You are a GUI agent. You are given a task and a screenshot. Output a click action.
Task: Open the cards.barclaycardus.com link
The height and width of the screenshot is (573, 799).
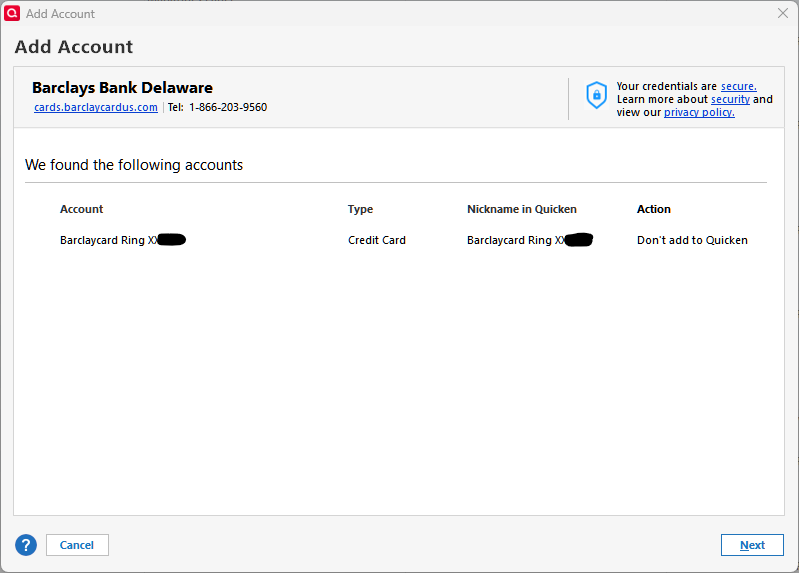pyautogui.click(x=96, y=107)
